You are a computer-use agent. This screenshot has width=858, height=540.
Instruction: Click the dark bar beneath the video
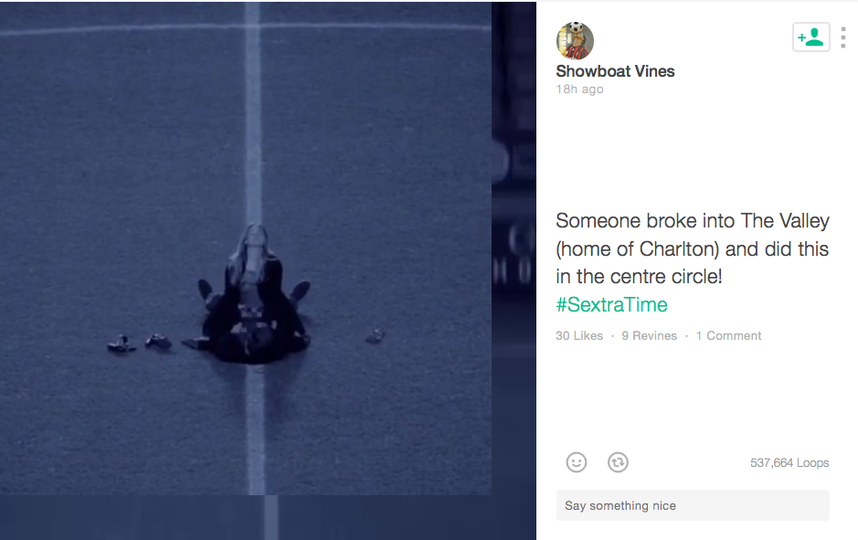268,518
